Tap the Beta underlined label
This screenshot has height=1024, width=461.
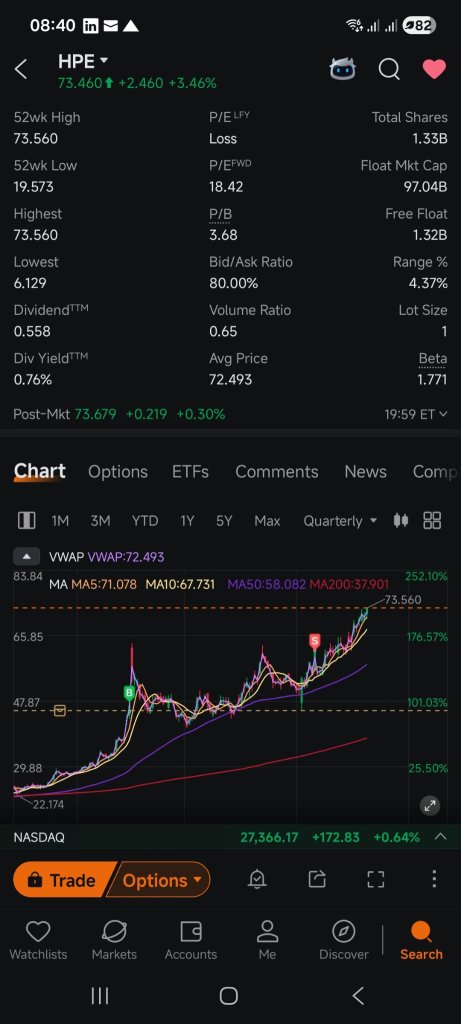point(433,359)
